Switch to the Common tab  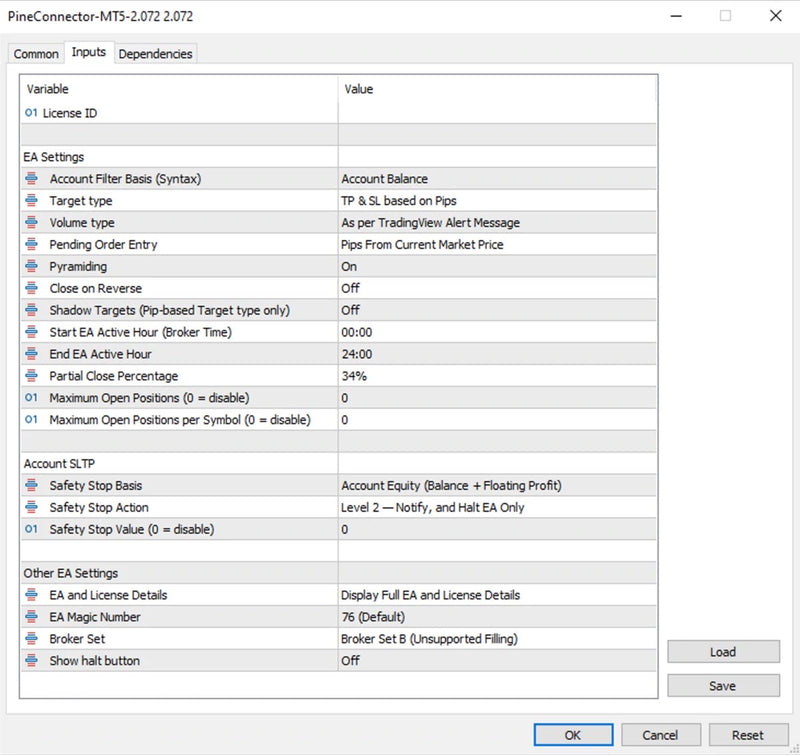tap(36, 54)
